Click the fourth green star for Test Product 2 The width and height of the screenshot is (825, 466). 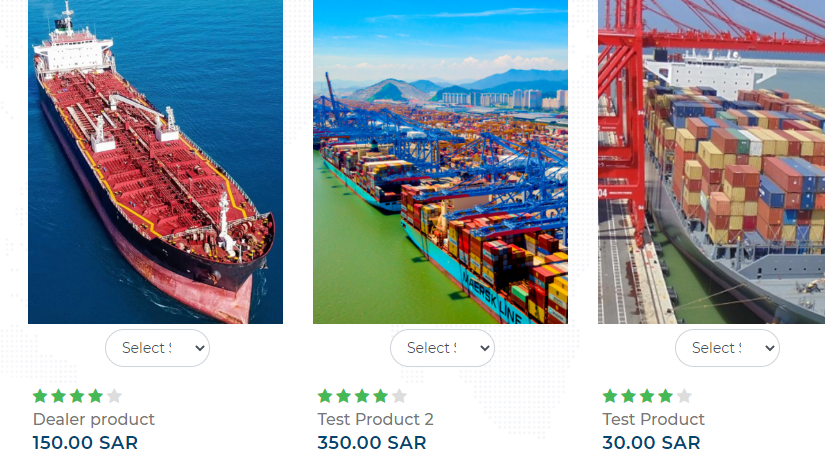(x=381, y=396)
